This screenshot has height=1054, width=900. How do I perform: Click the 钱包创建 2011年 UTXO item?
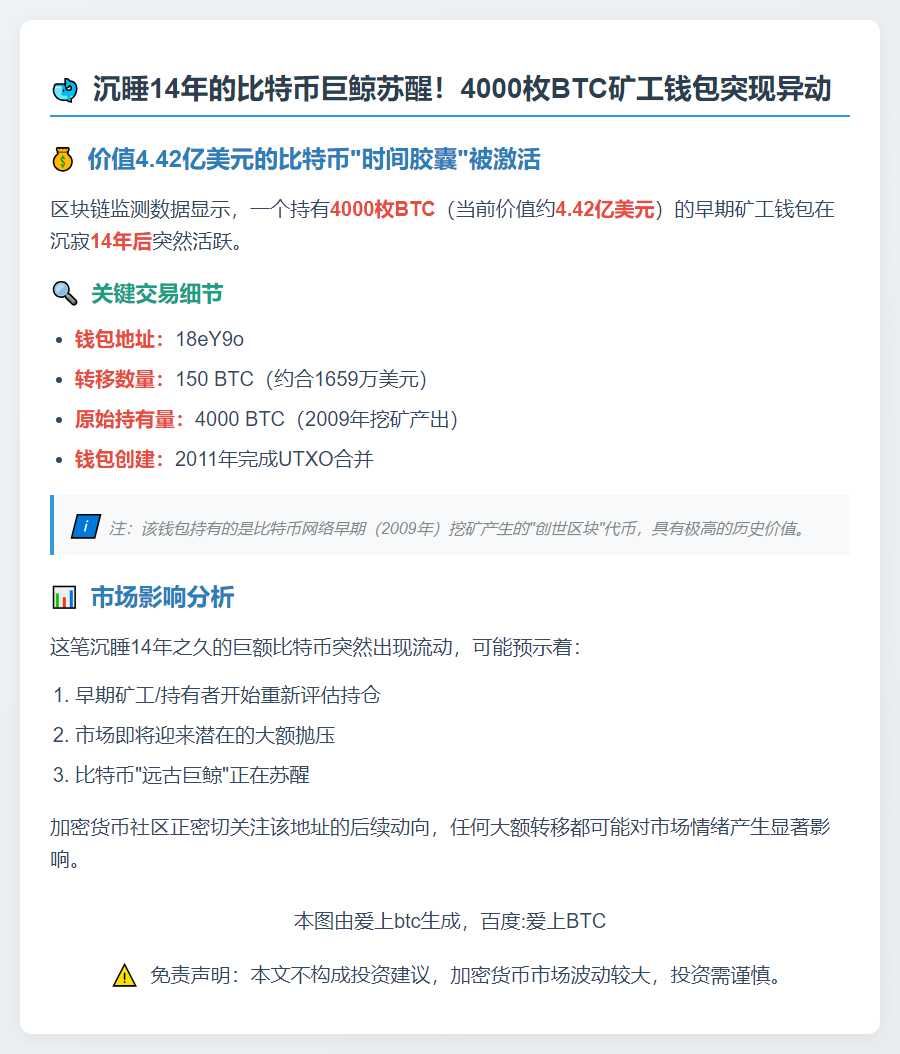224,459
